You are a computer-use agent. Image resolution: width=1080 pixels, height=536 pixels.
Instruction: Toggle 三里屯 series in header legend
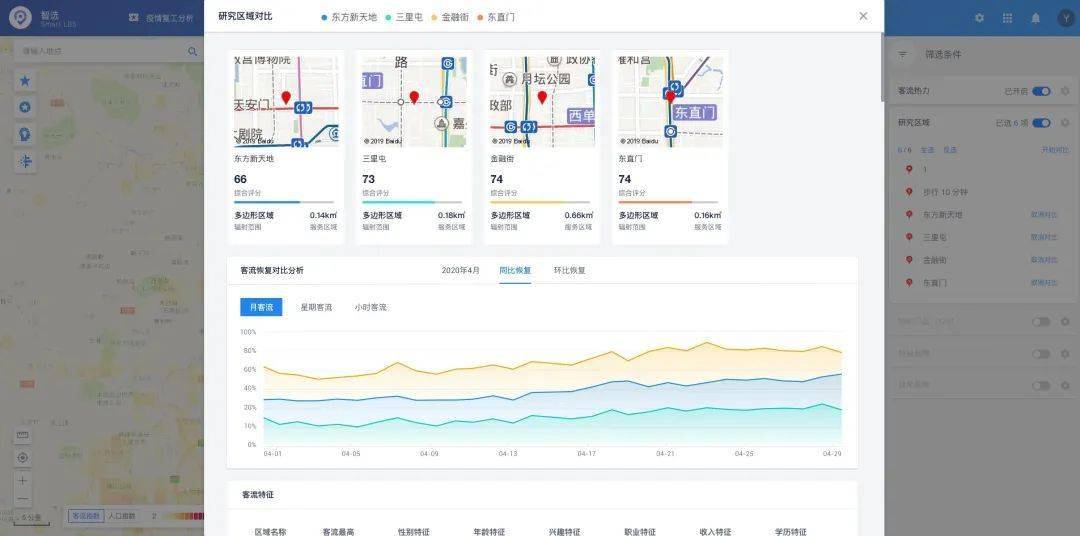pos(404,17)
